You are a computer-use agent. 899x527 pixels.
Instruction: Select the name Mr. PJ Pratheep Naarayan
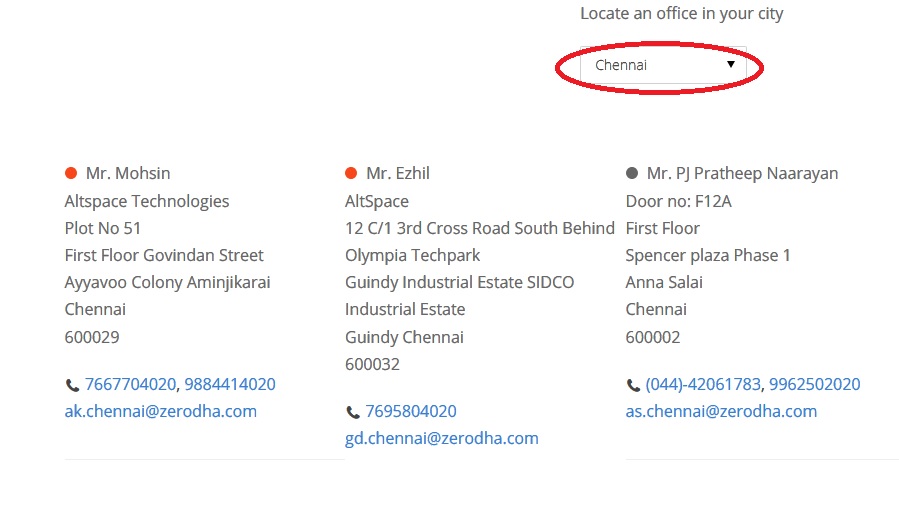[742, 173]
